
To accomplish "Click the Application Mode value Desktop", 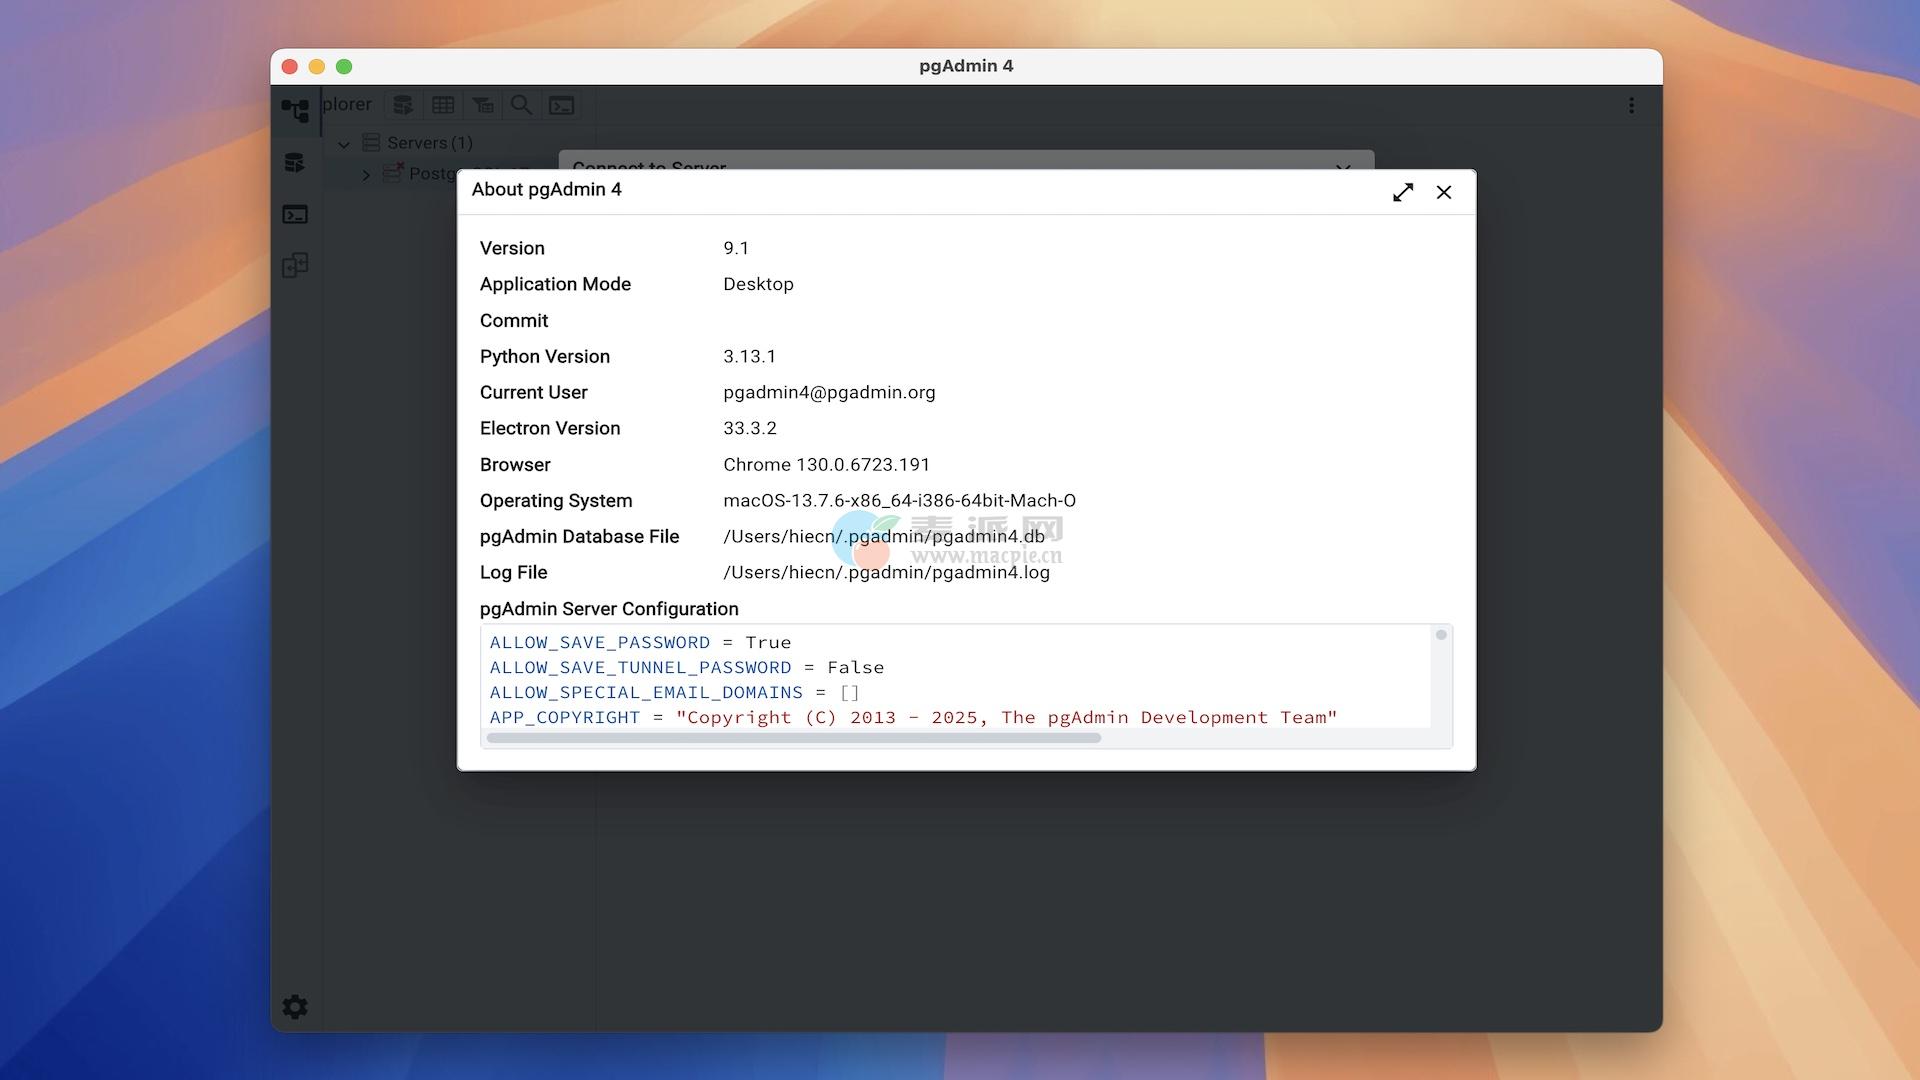I will pos(758,284).
